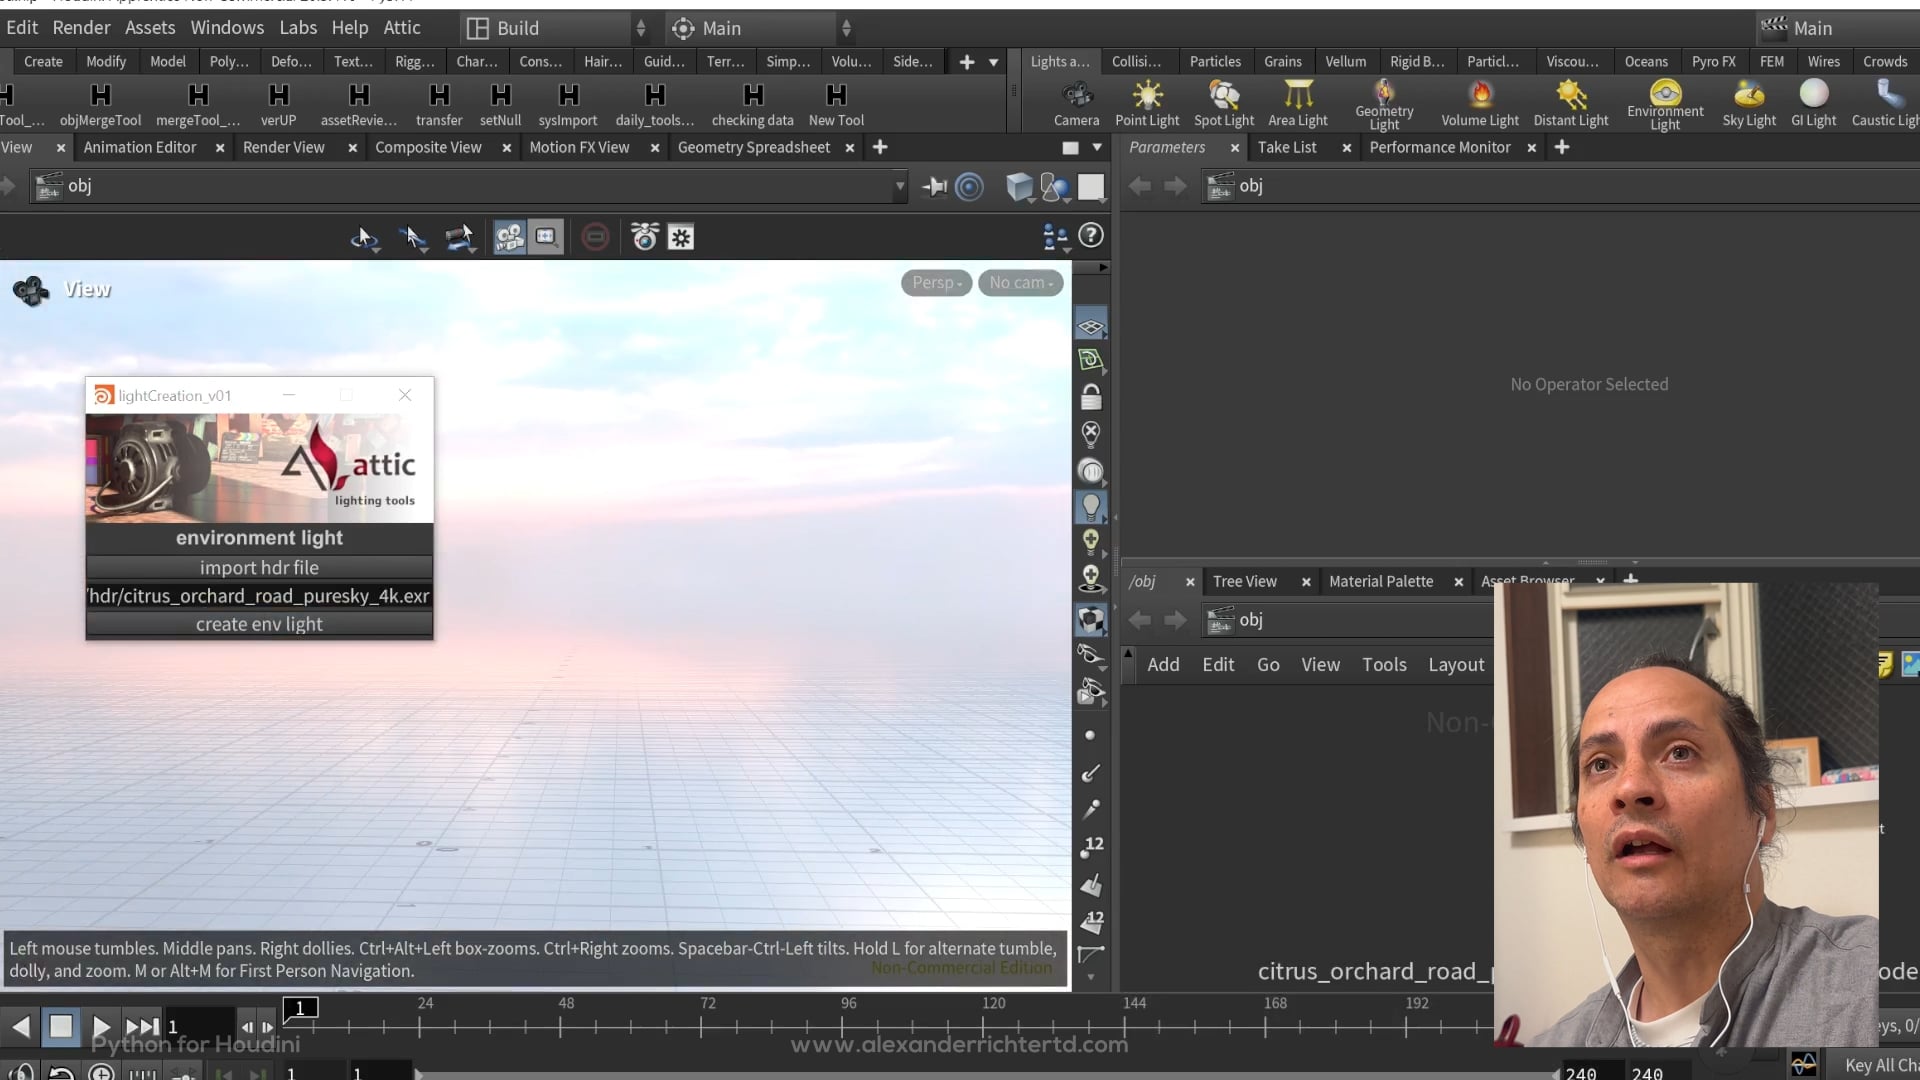
Task: Expand the viewport sidebar more-tools arrow
Action: point(1091,977)
